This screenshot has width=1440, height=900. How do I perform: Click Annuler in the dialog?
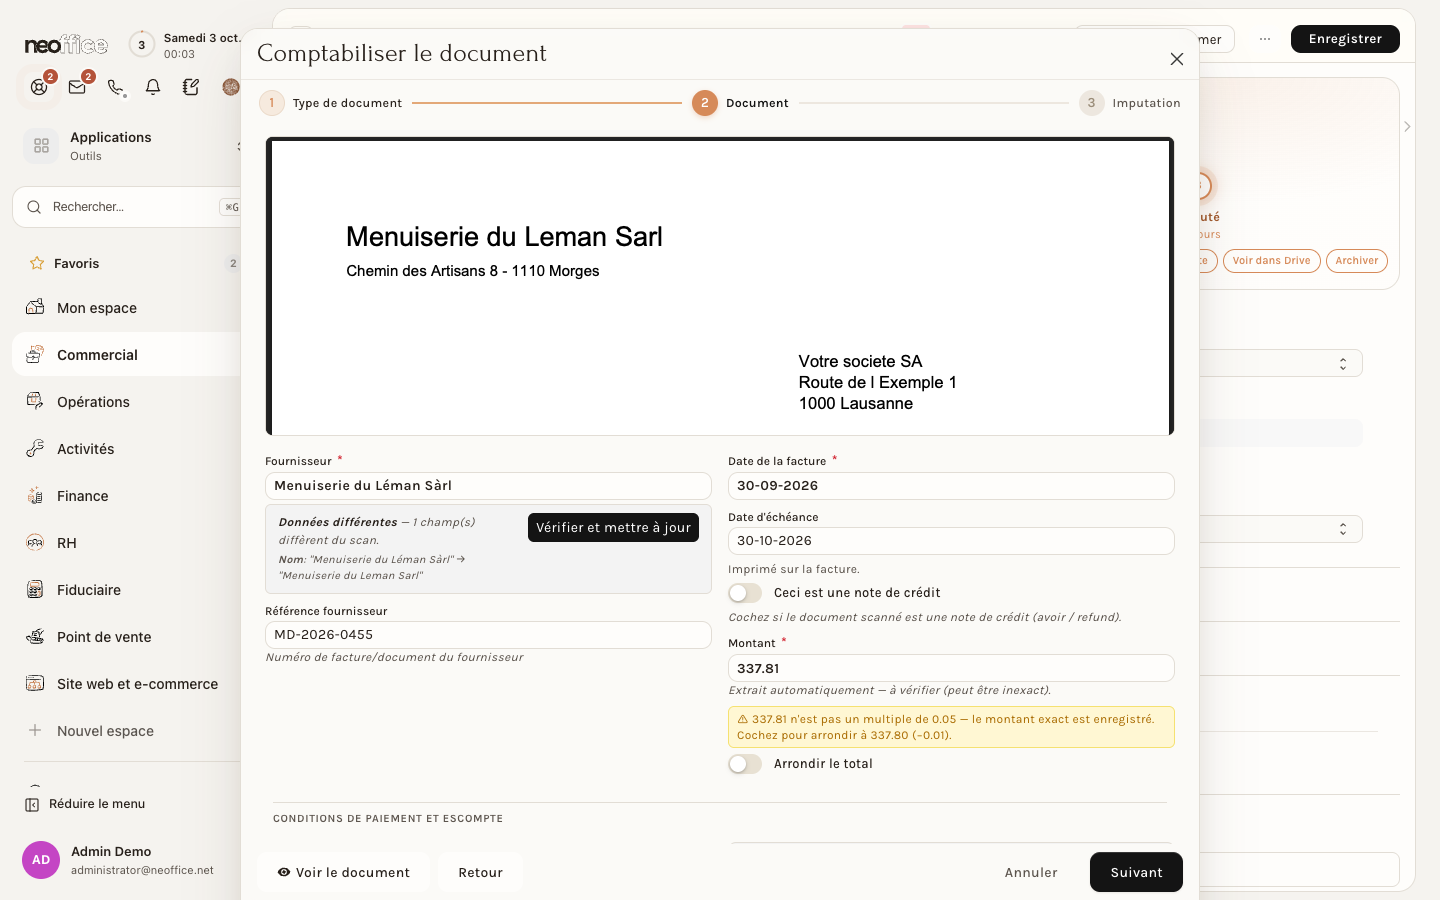tap(1031, 872)
